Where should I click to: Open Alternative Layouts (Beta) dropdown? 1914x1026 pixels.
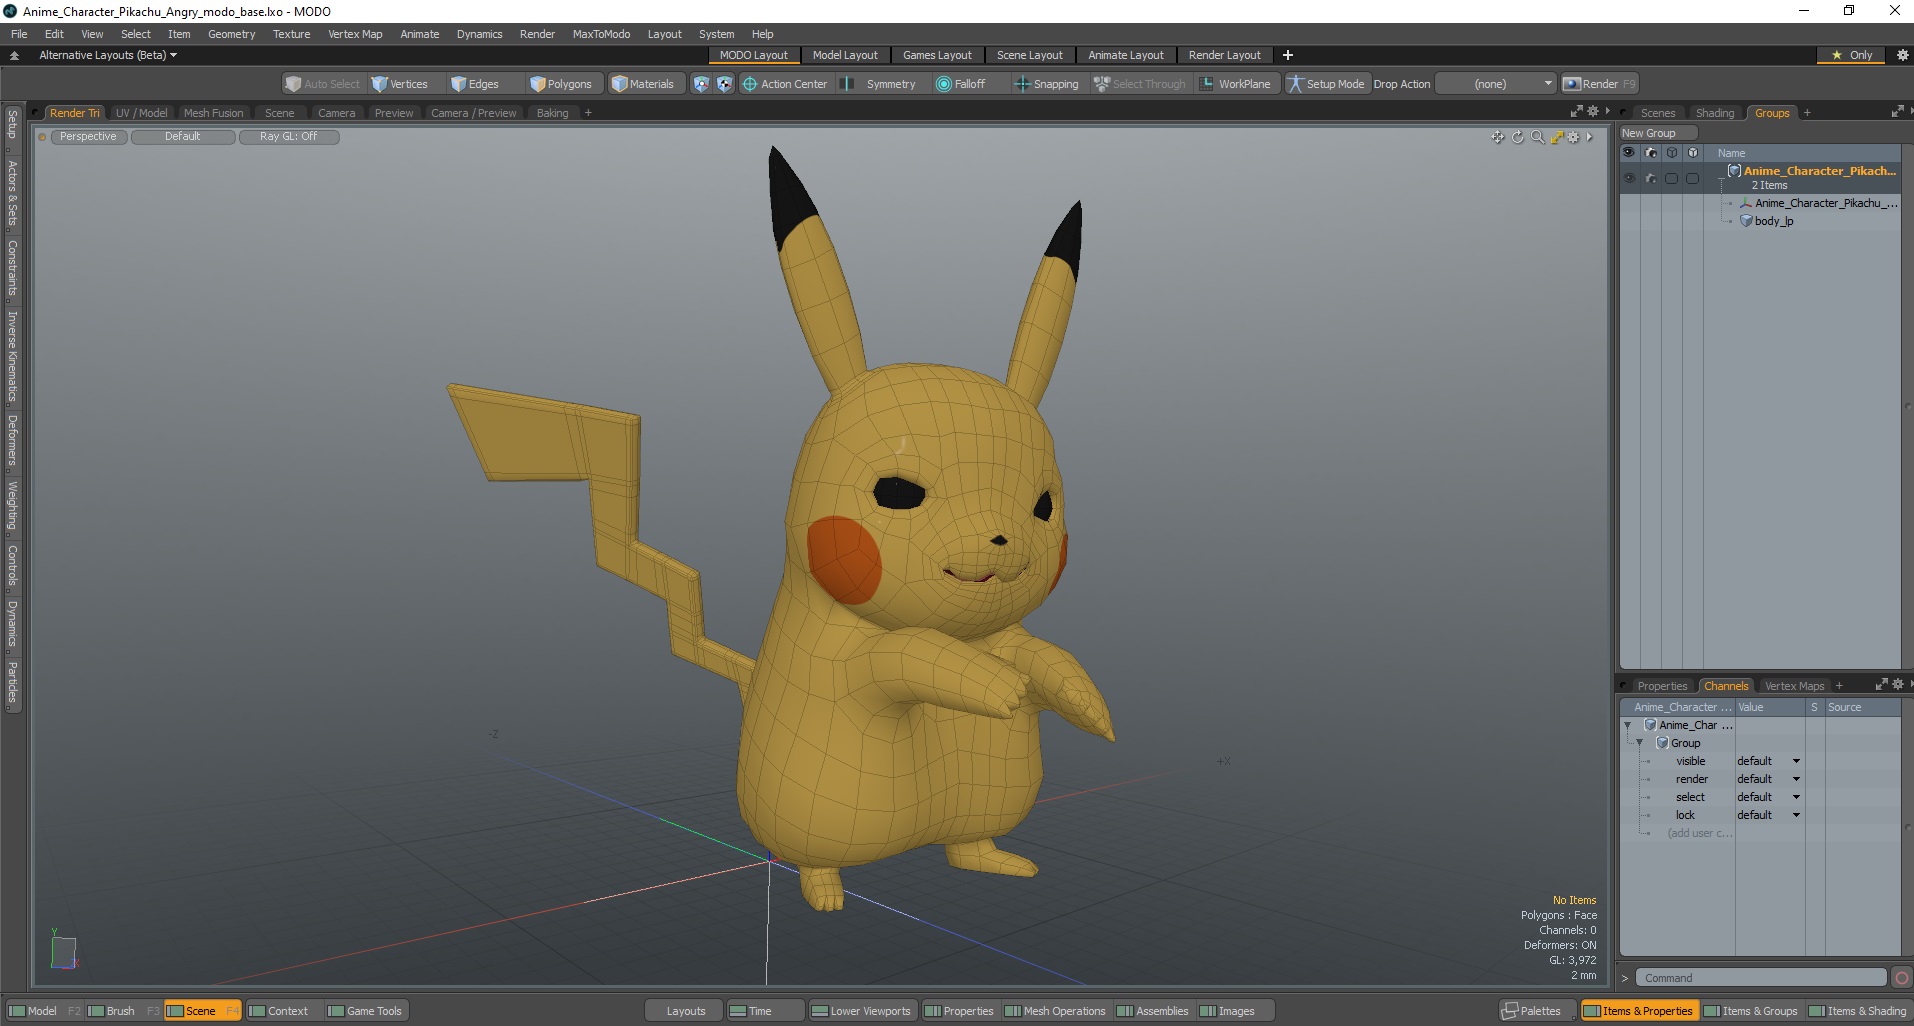pos(108,55)
